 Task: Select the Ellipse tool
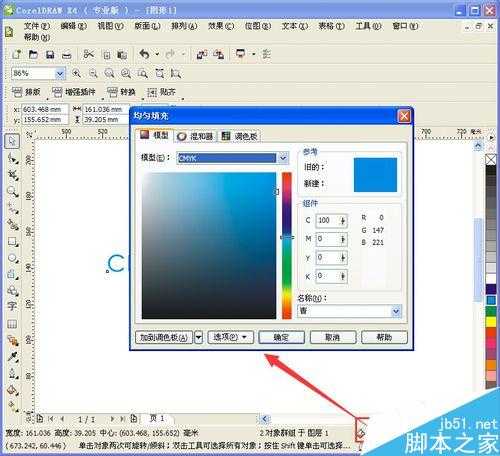pos(12,259)
